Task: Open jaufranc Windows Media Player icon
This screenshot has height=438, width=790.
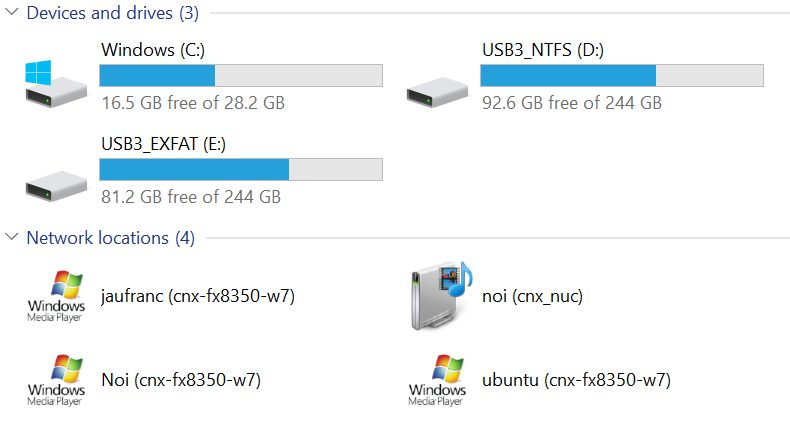Action: [x=56, y=296]
